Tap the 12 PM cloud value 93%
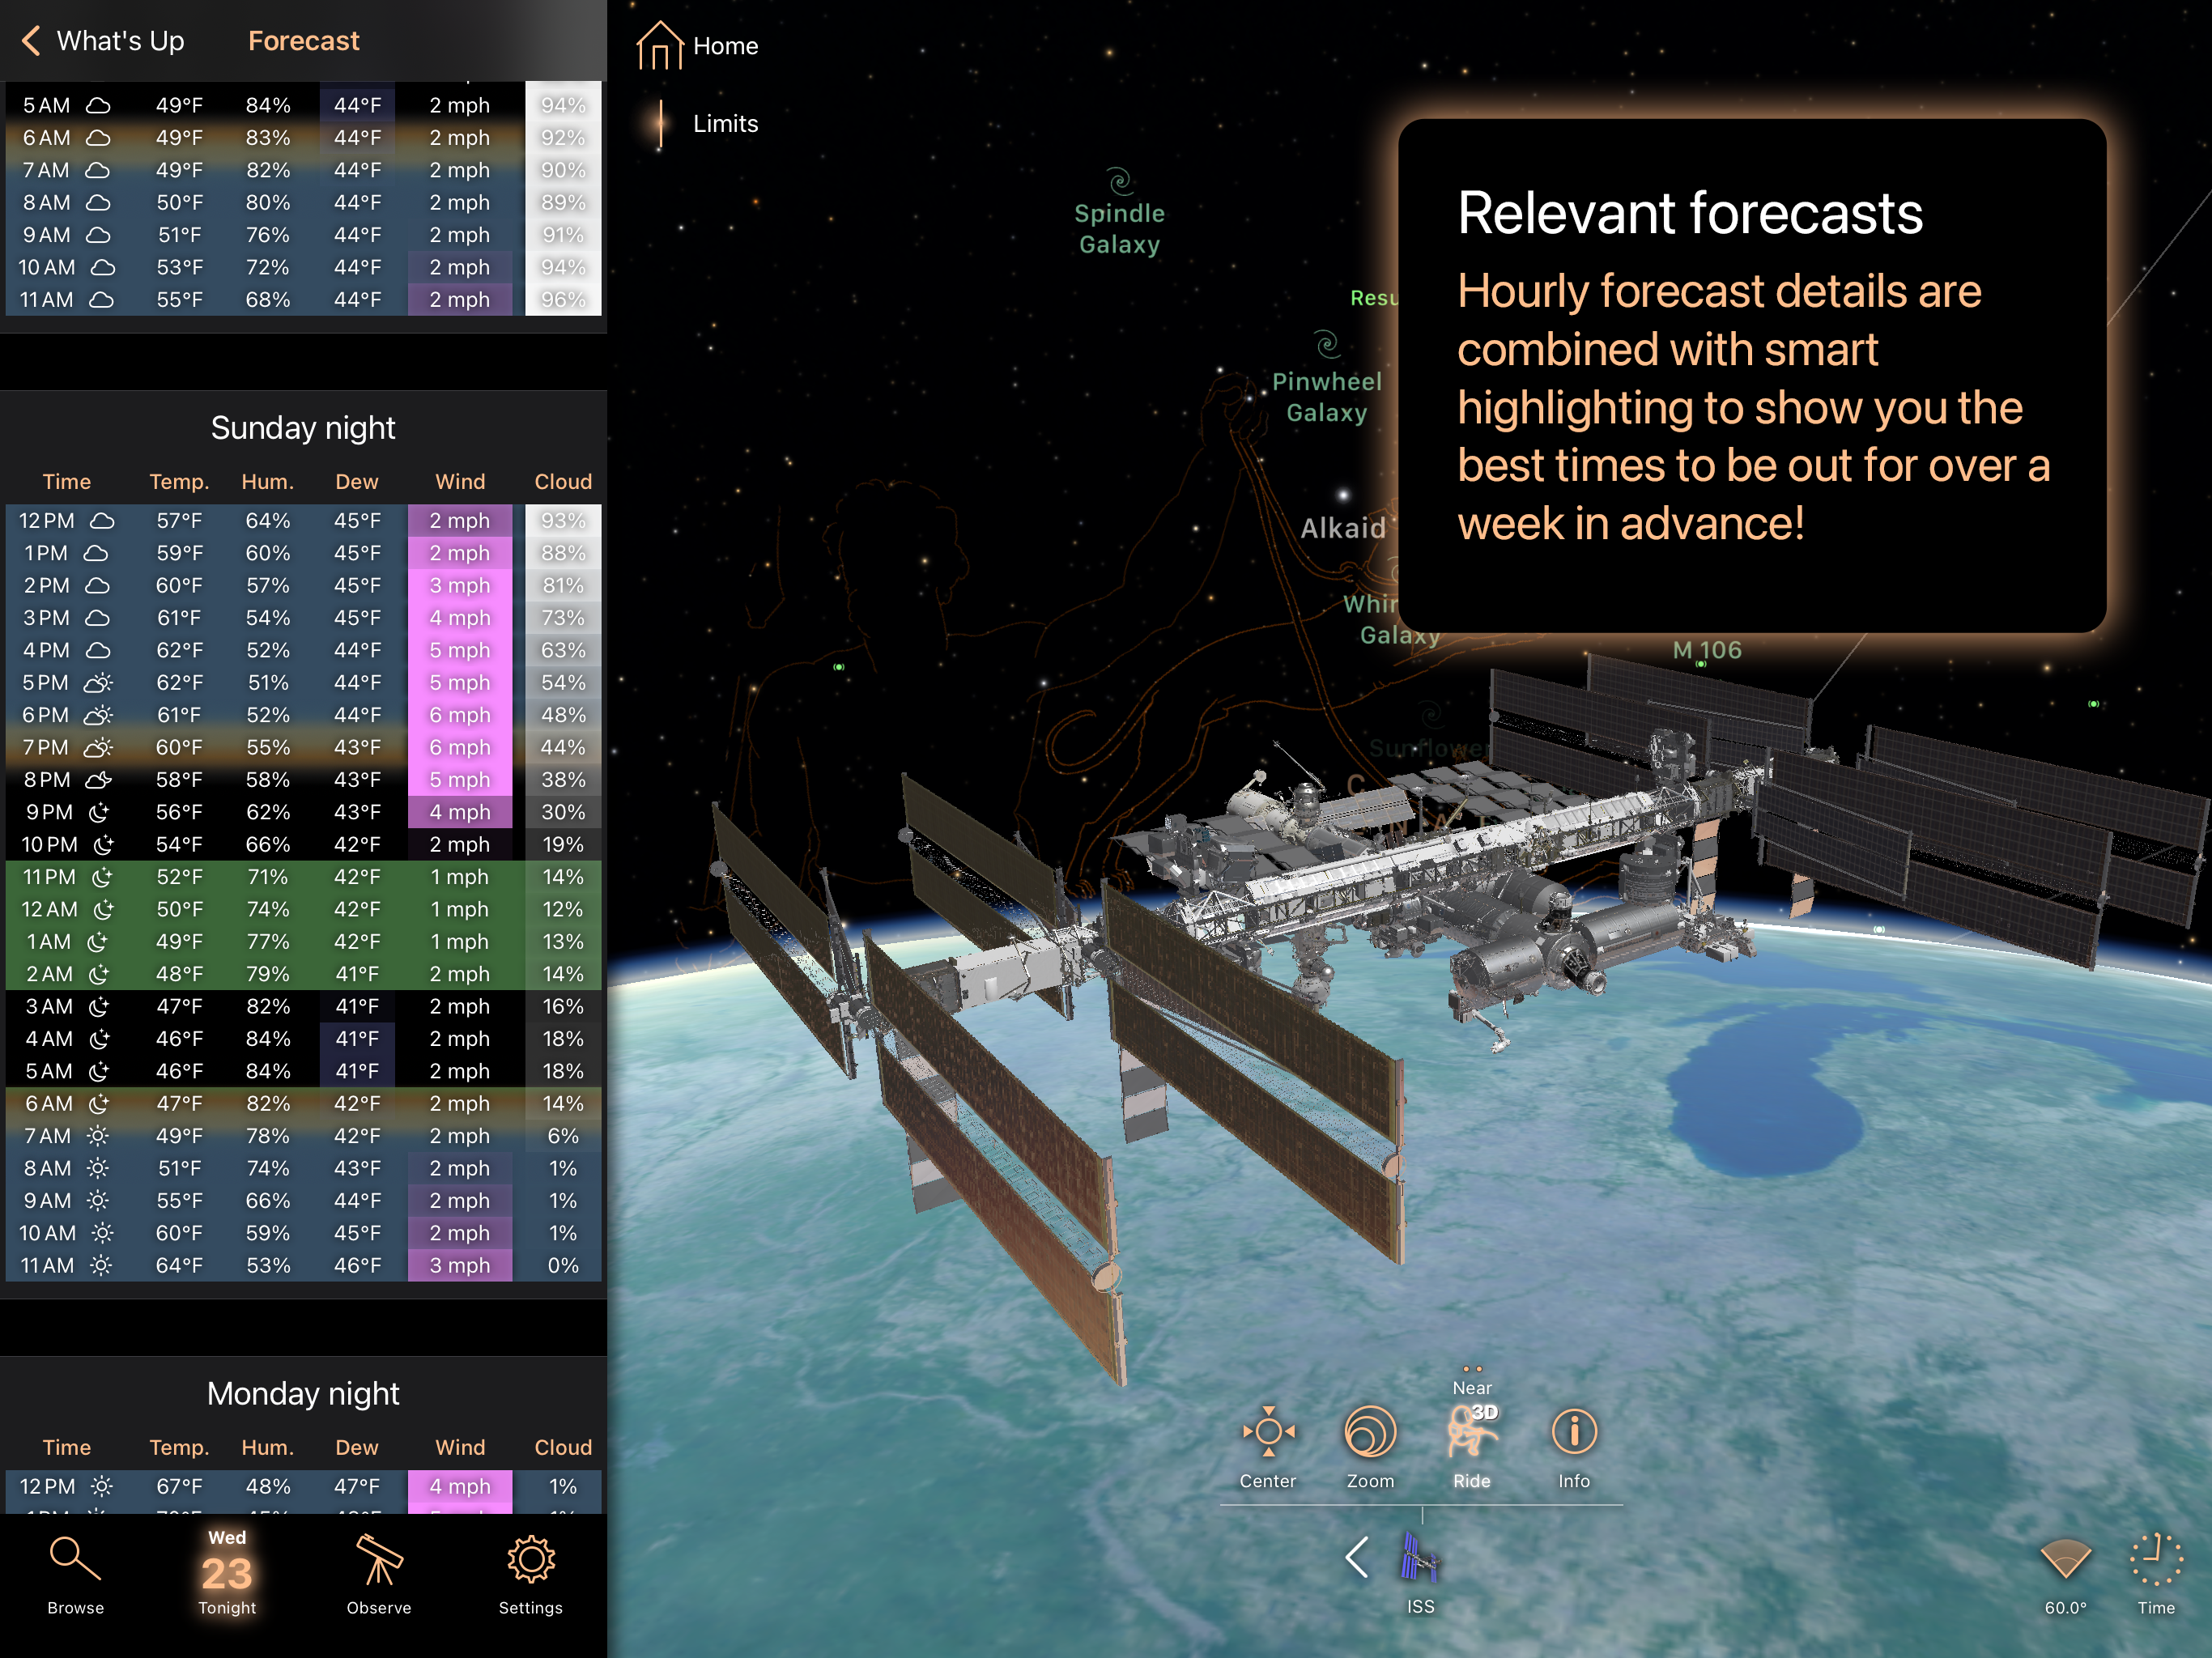 click(x=563, y=520)
